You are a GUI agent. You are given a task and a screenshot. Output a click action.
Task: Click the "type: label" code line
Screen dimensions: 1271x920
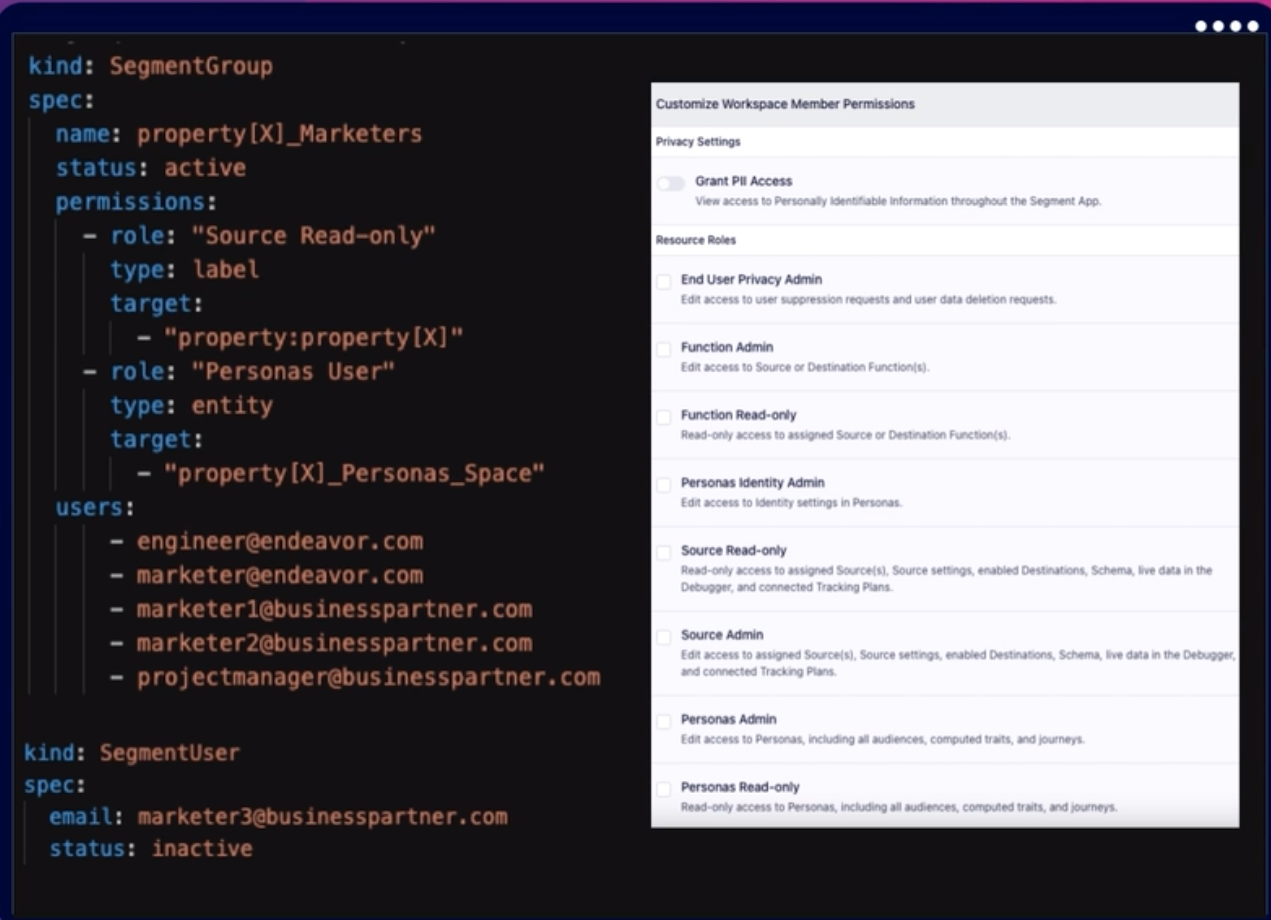tap(185, 270)
